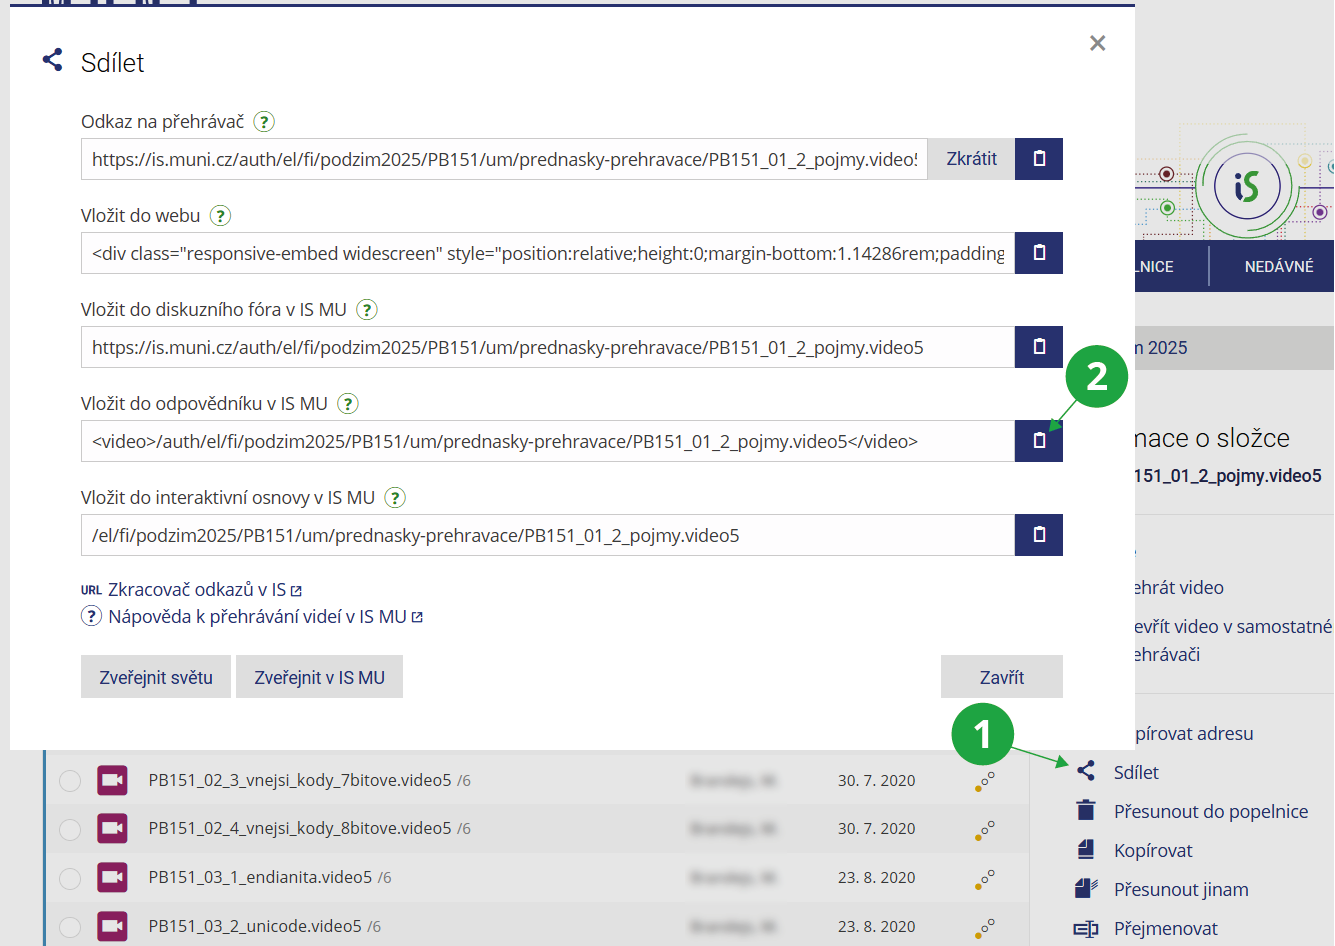Select the PB151_03_2_unicode.video5 radio button
This screenshot has height=946, width=1335.
click(70, 927)
